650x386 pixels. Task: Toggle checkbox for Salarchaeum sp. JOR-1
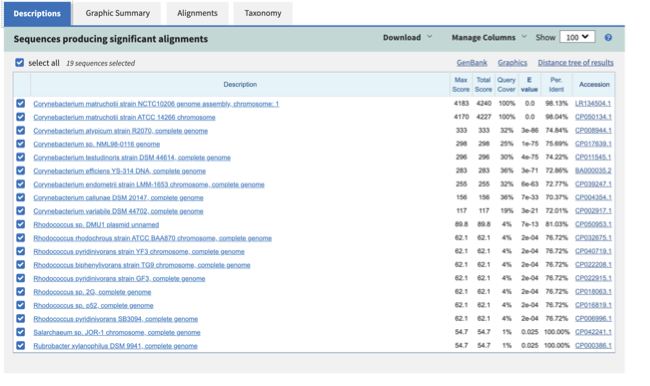coord(20,332)
